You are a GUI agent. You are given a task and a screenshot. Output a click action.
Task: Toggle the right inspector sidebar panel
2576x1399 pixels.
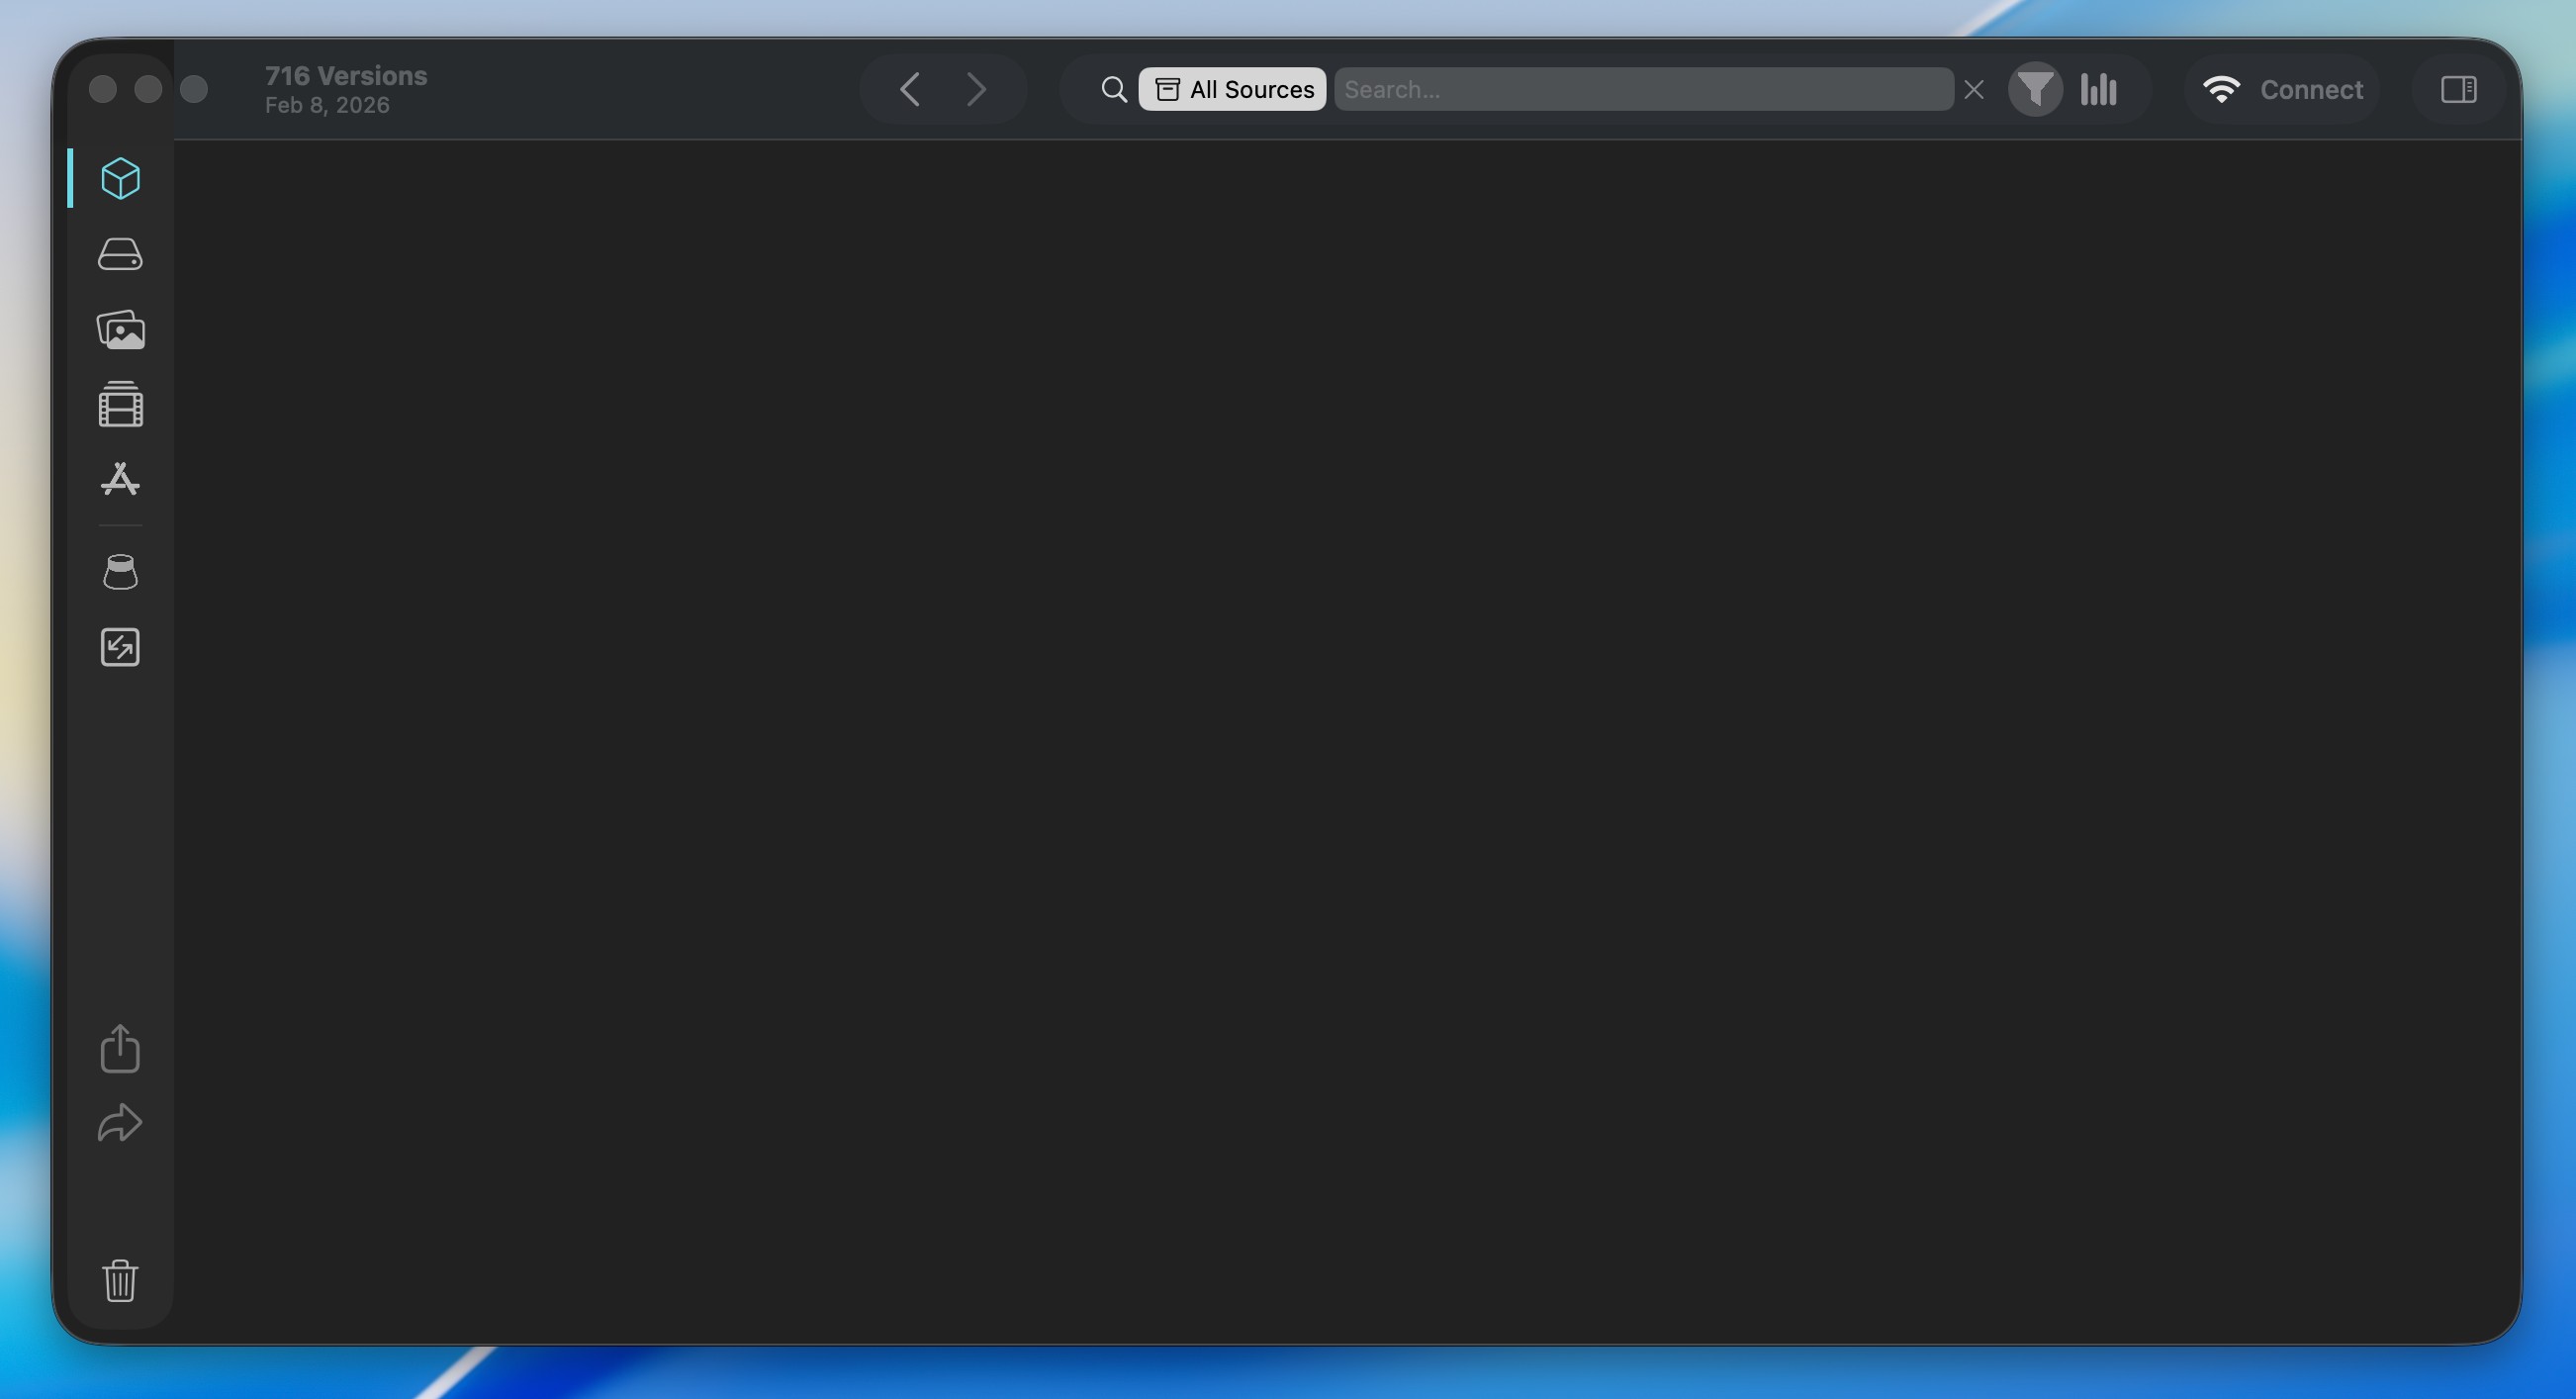click(2458, 89)
